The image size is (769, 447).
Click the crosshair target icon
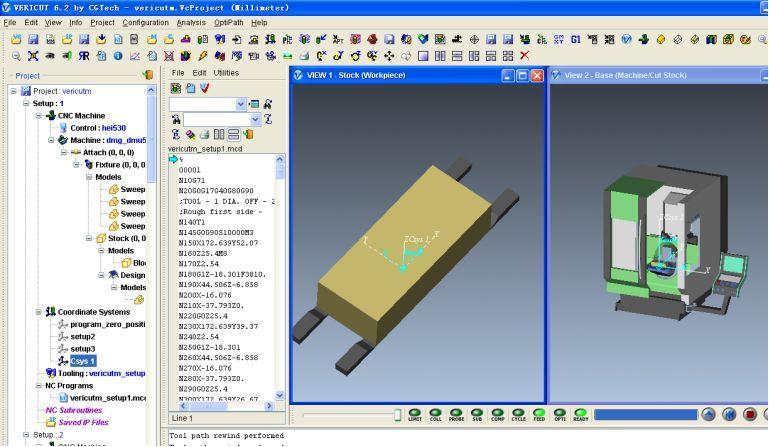tap(474, 39)
